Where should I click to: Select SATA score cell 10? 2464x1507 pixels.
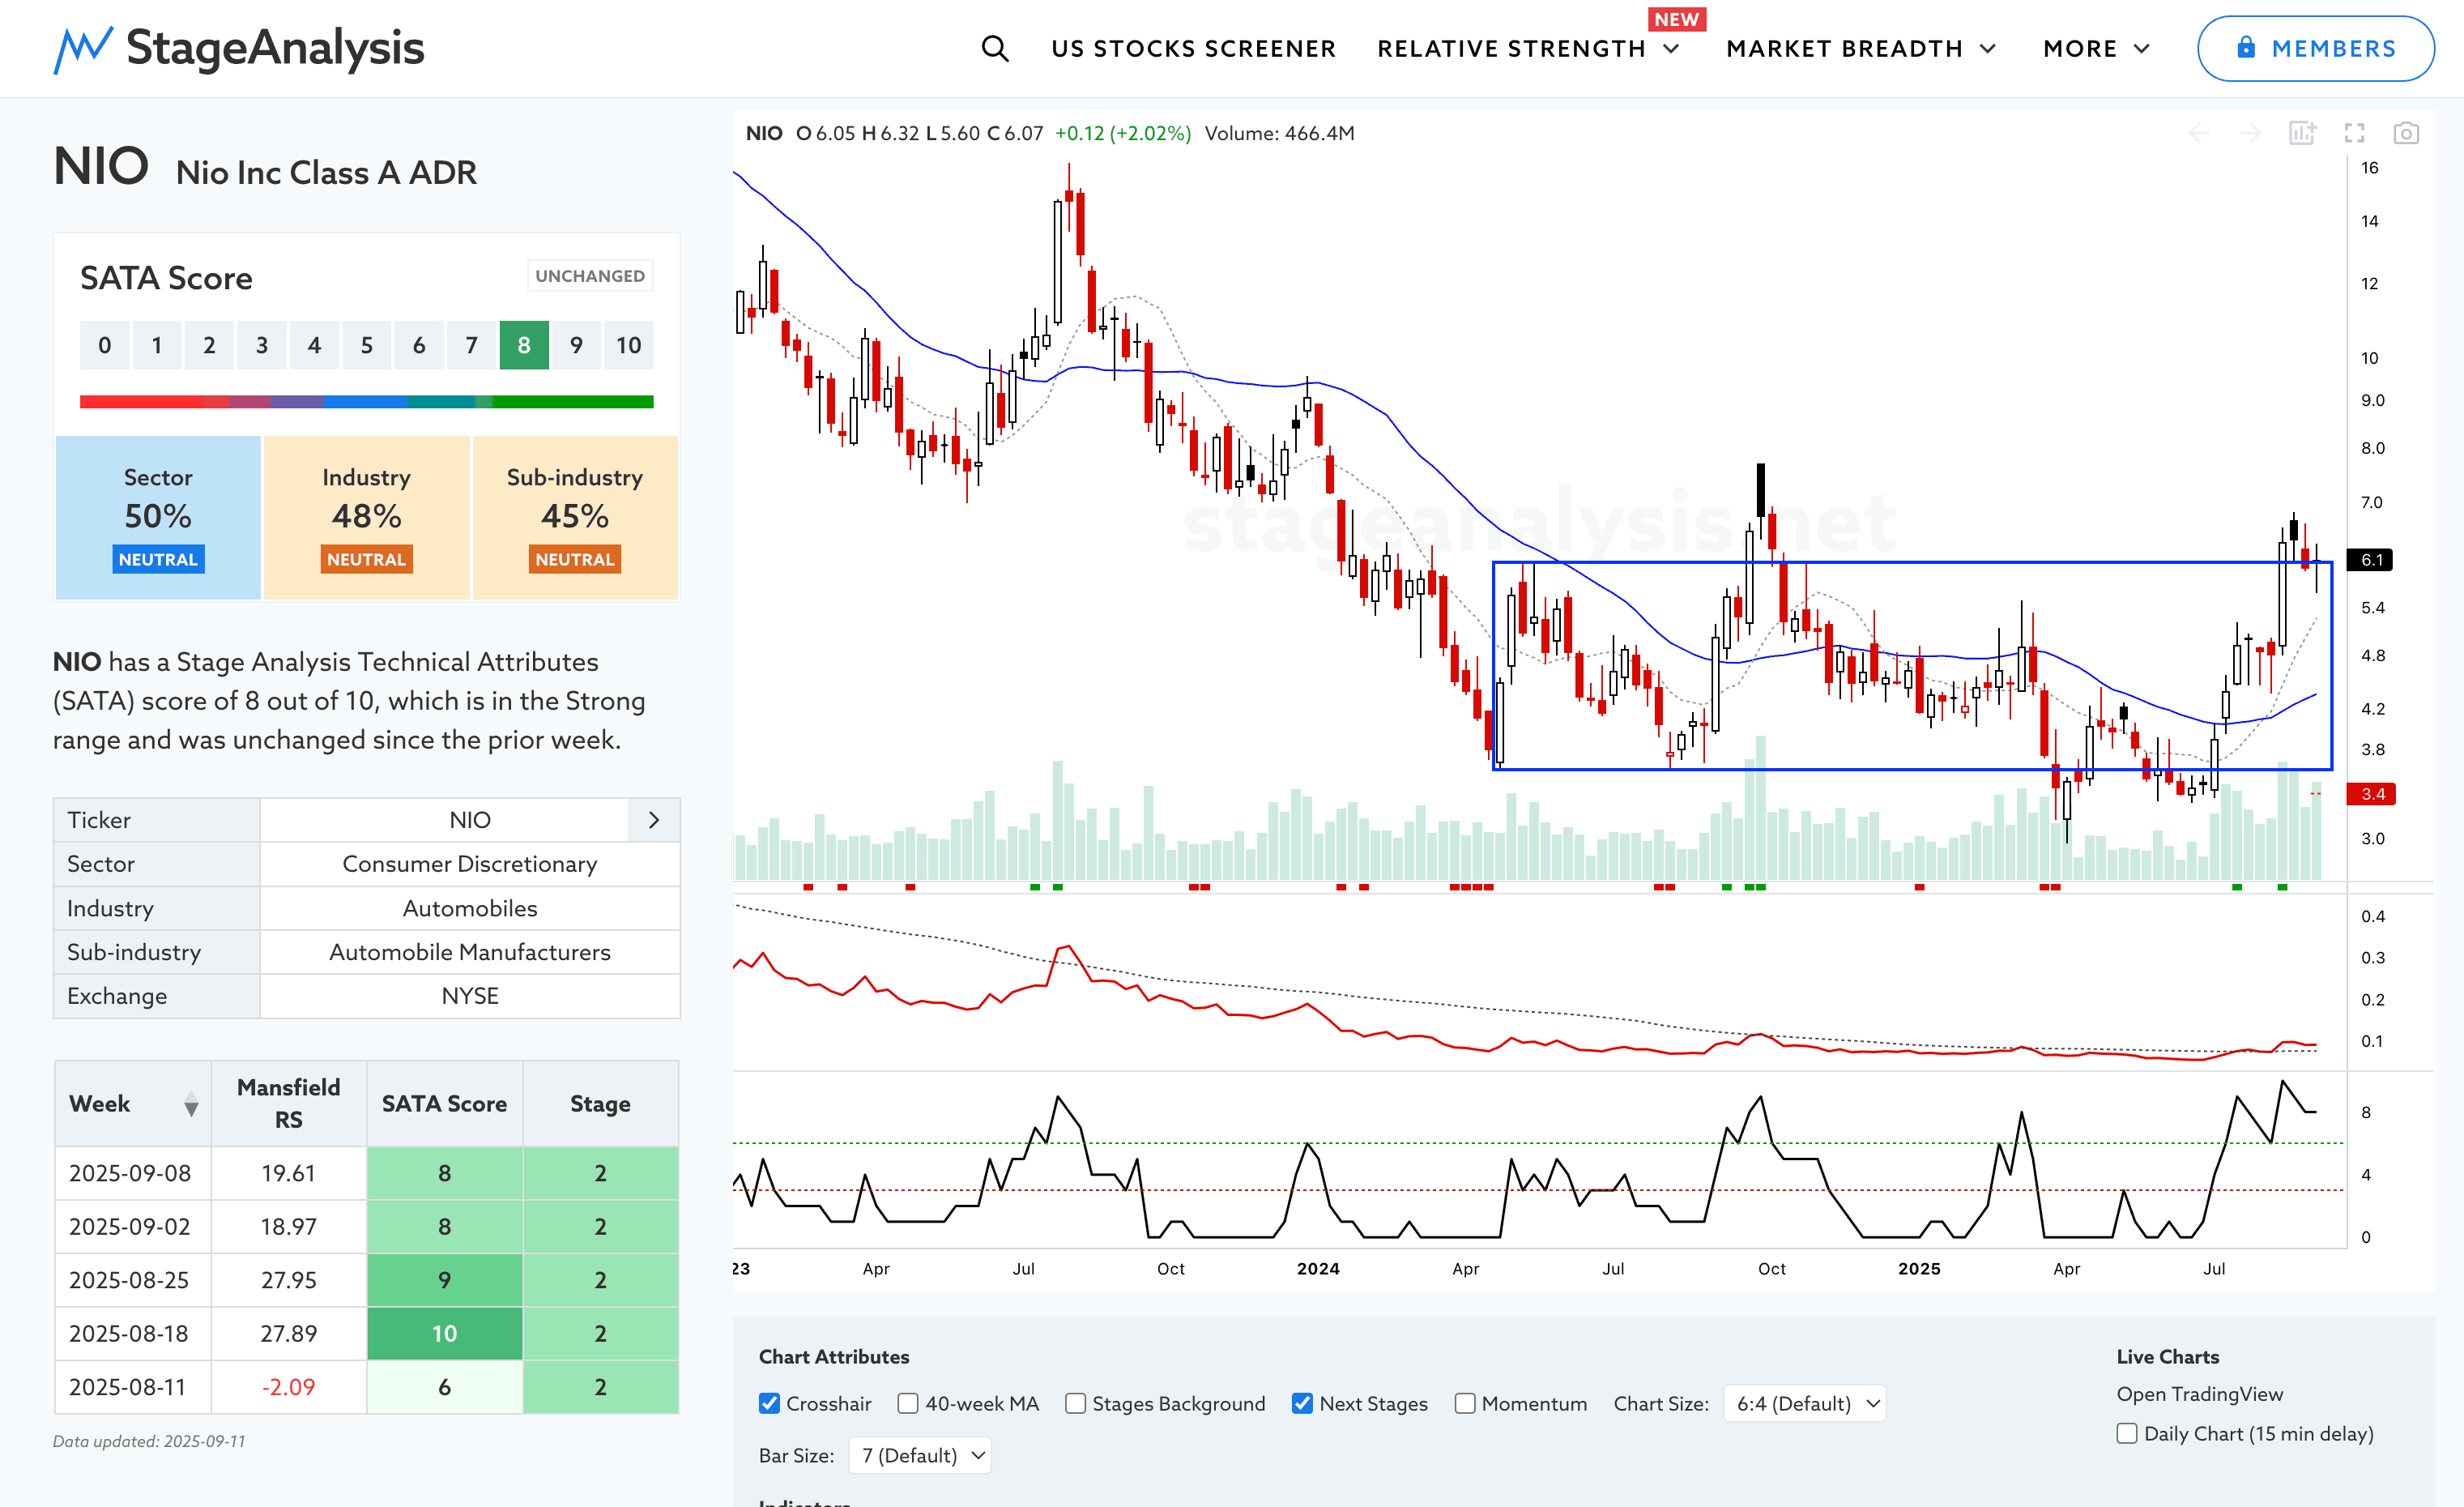pos(628,345)
